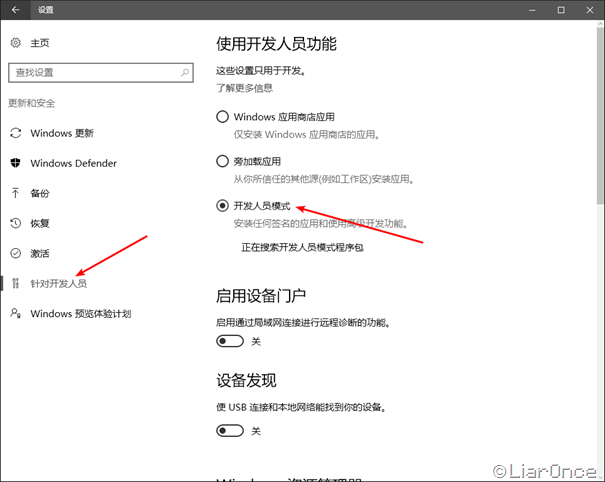605x482 pixels.
Task: Open the 激活 activation section
Action: point(40,254)
